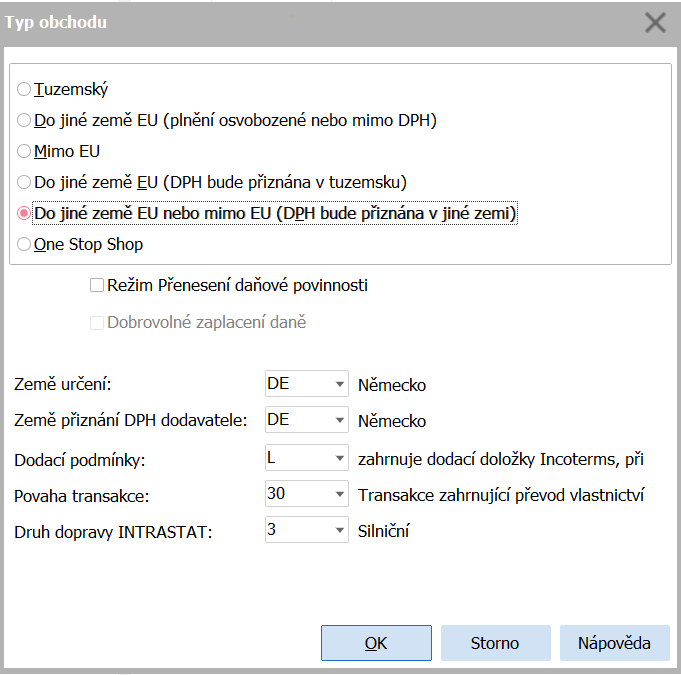Select the Tuzemský radio option
The width and height of the screenshot is (681, 675).
point(25,90)
